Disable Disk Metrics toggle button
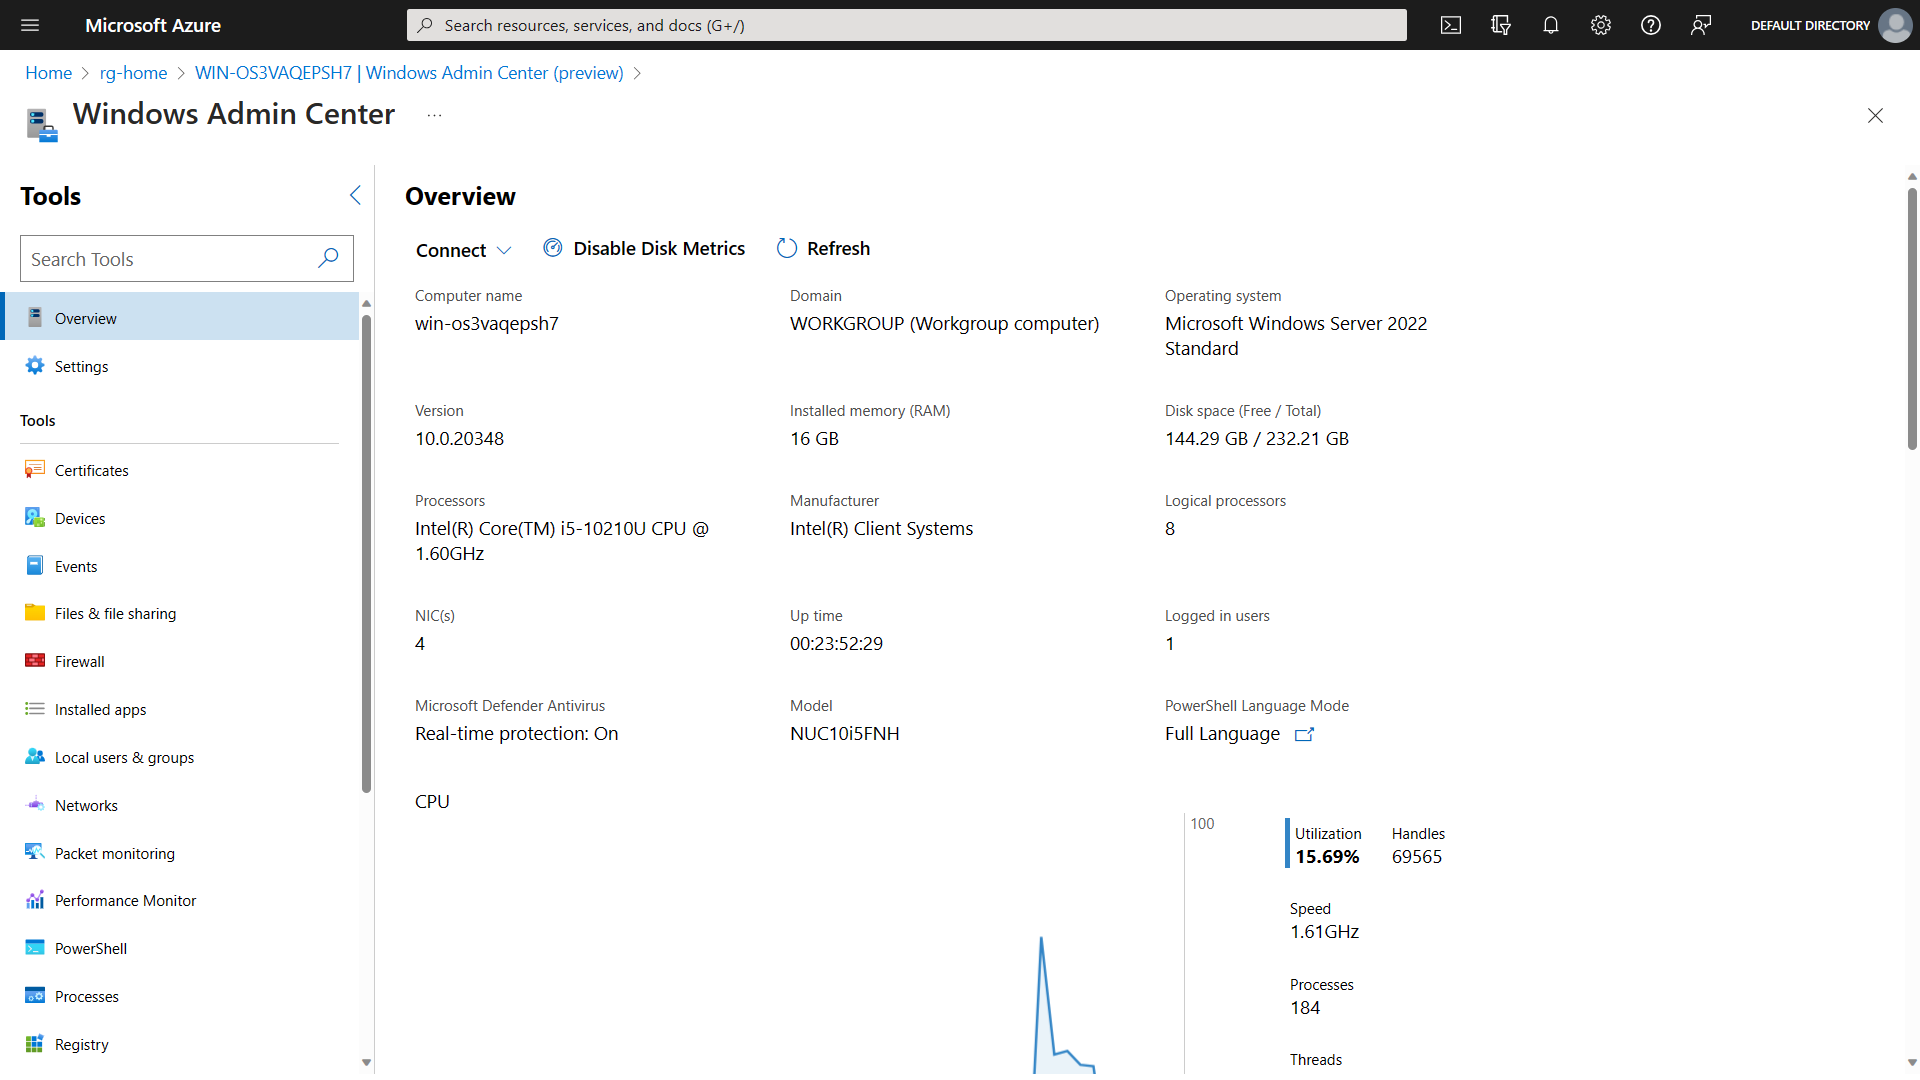 644,248
